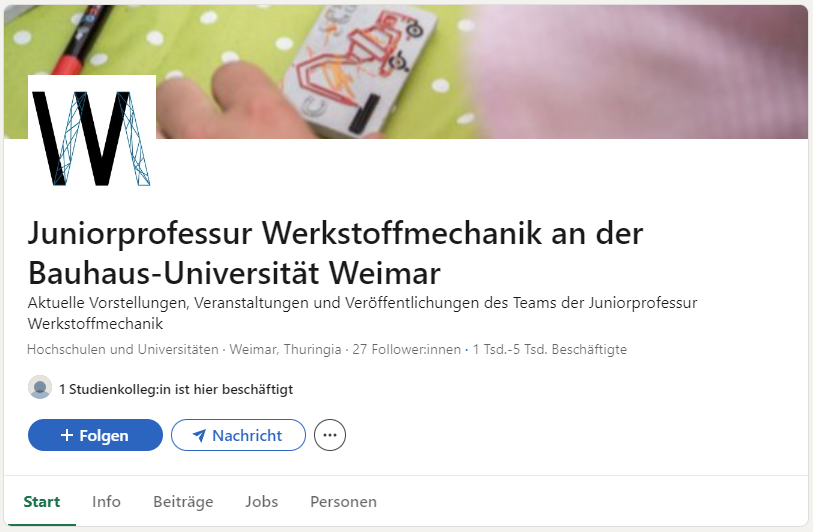Click the paper plane icon in Nachricht
The width and height of the screenshot is (813, 532).
199,436
